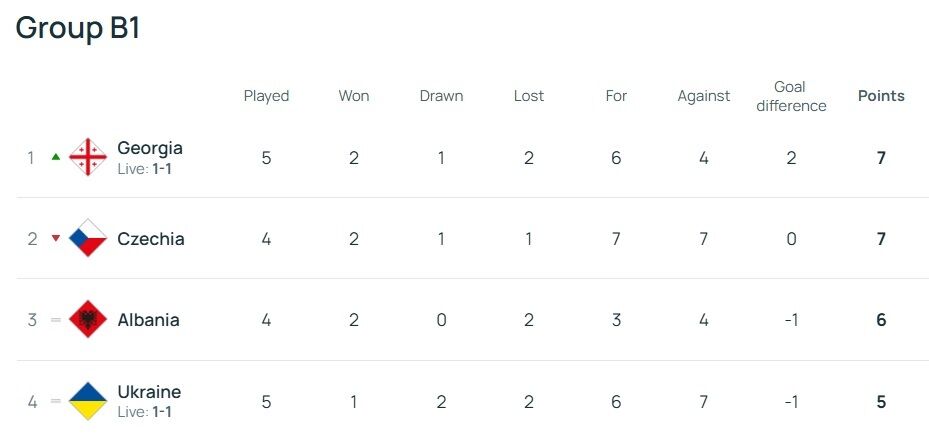The height and width of the screenshot is (436, 929).
Task: Click the Czechia flag icon
Action: pos(88,239)
